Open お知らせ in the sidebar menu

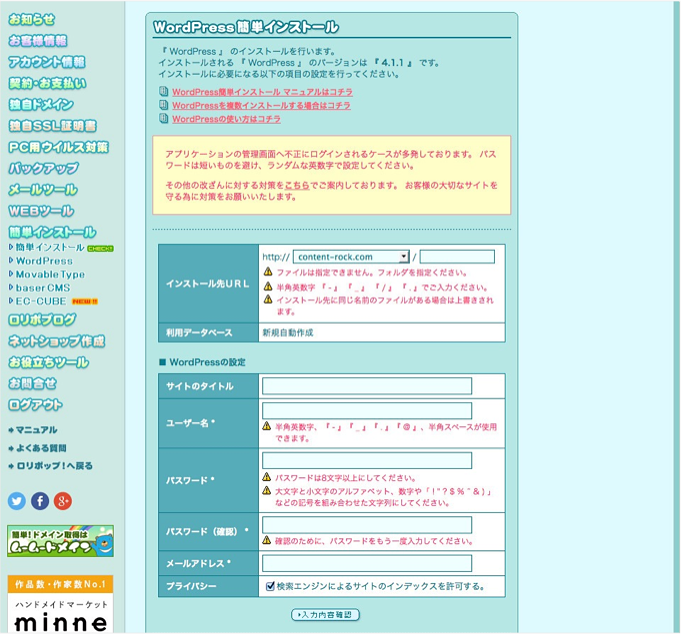32,20
